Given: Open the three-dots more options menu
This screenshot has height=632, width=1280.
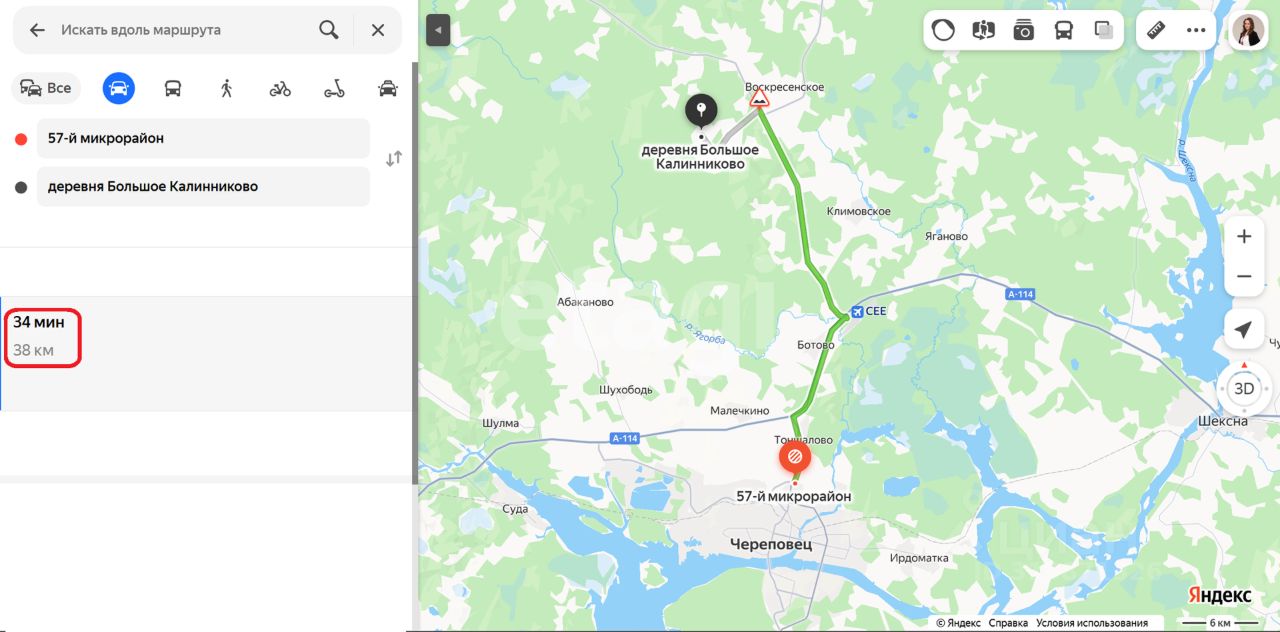Looking at the screenshot, I should click(1196, 30).
